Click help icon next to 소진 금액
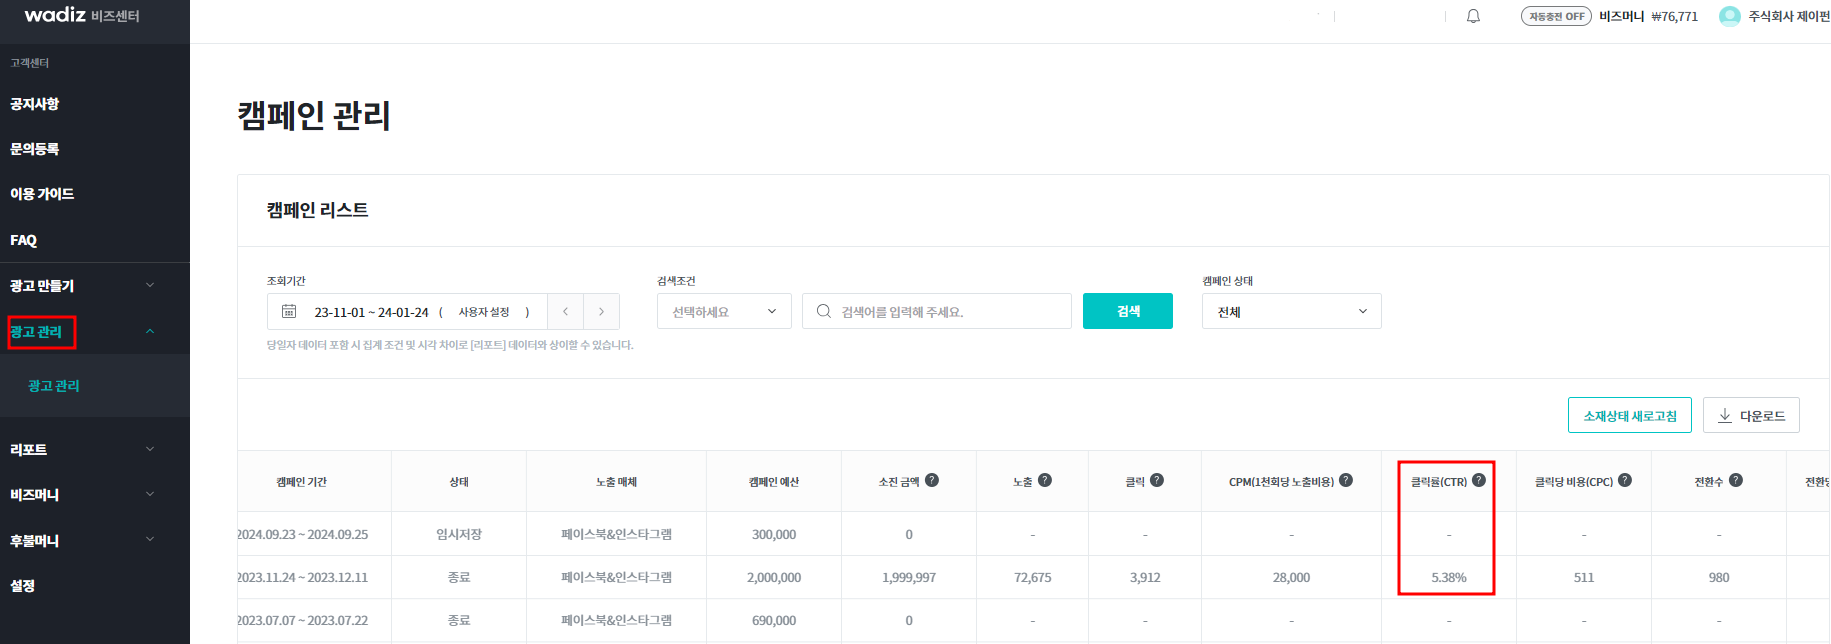The width and height of the screenshot is (1831, 644). click(932, 480)
